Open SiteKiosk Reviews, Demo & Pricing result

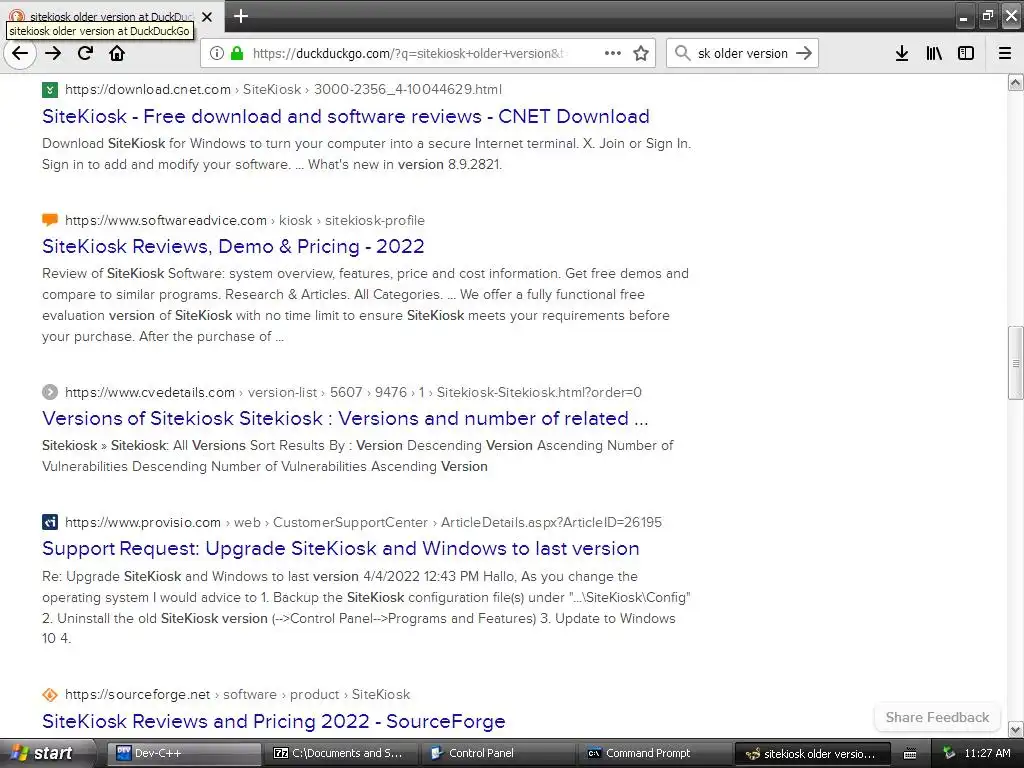coord(233,246)
